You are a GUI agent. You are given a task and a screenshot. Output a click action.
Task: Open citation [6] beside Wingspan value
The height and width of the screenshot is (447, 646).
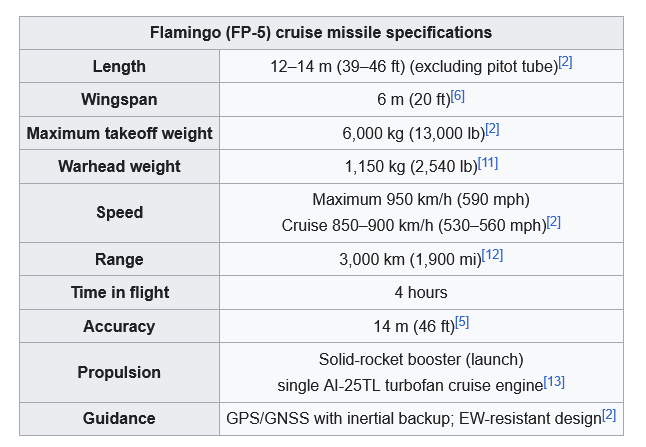coord(458,96)
